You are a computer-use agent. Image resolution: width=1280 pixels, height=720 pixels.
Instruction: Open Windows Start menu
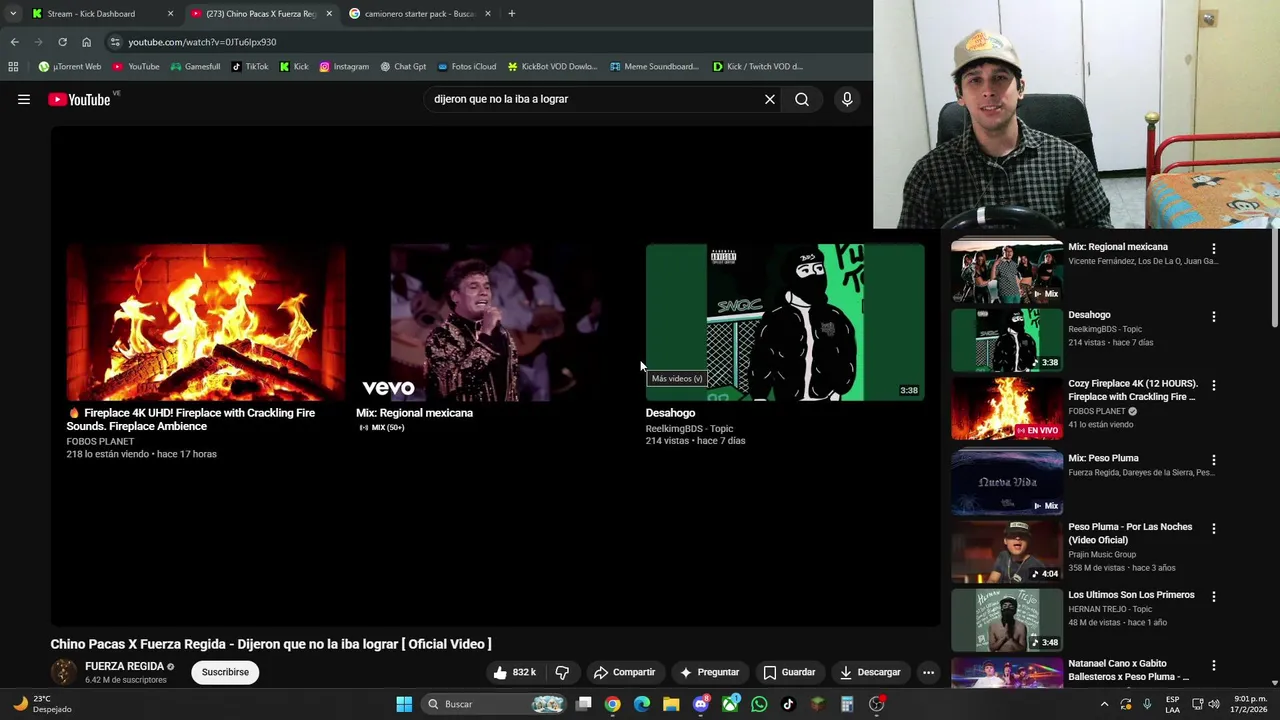[404, 704]
